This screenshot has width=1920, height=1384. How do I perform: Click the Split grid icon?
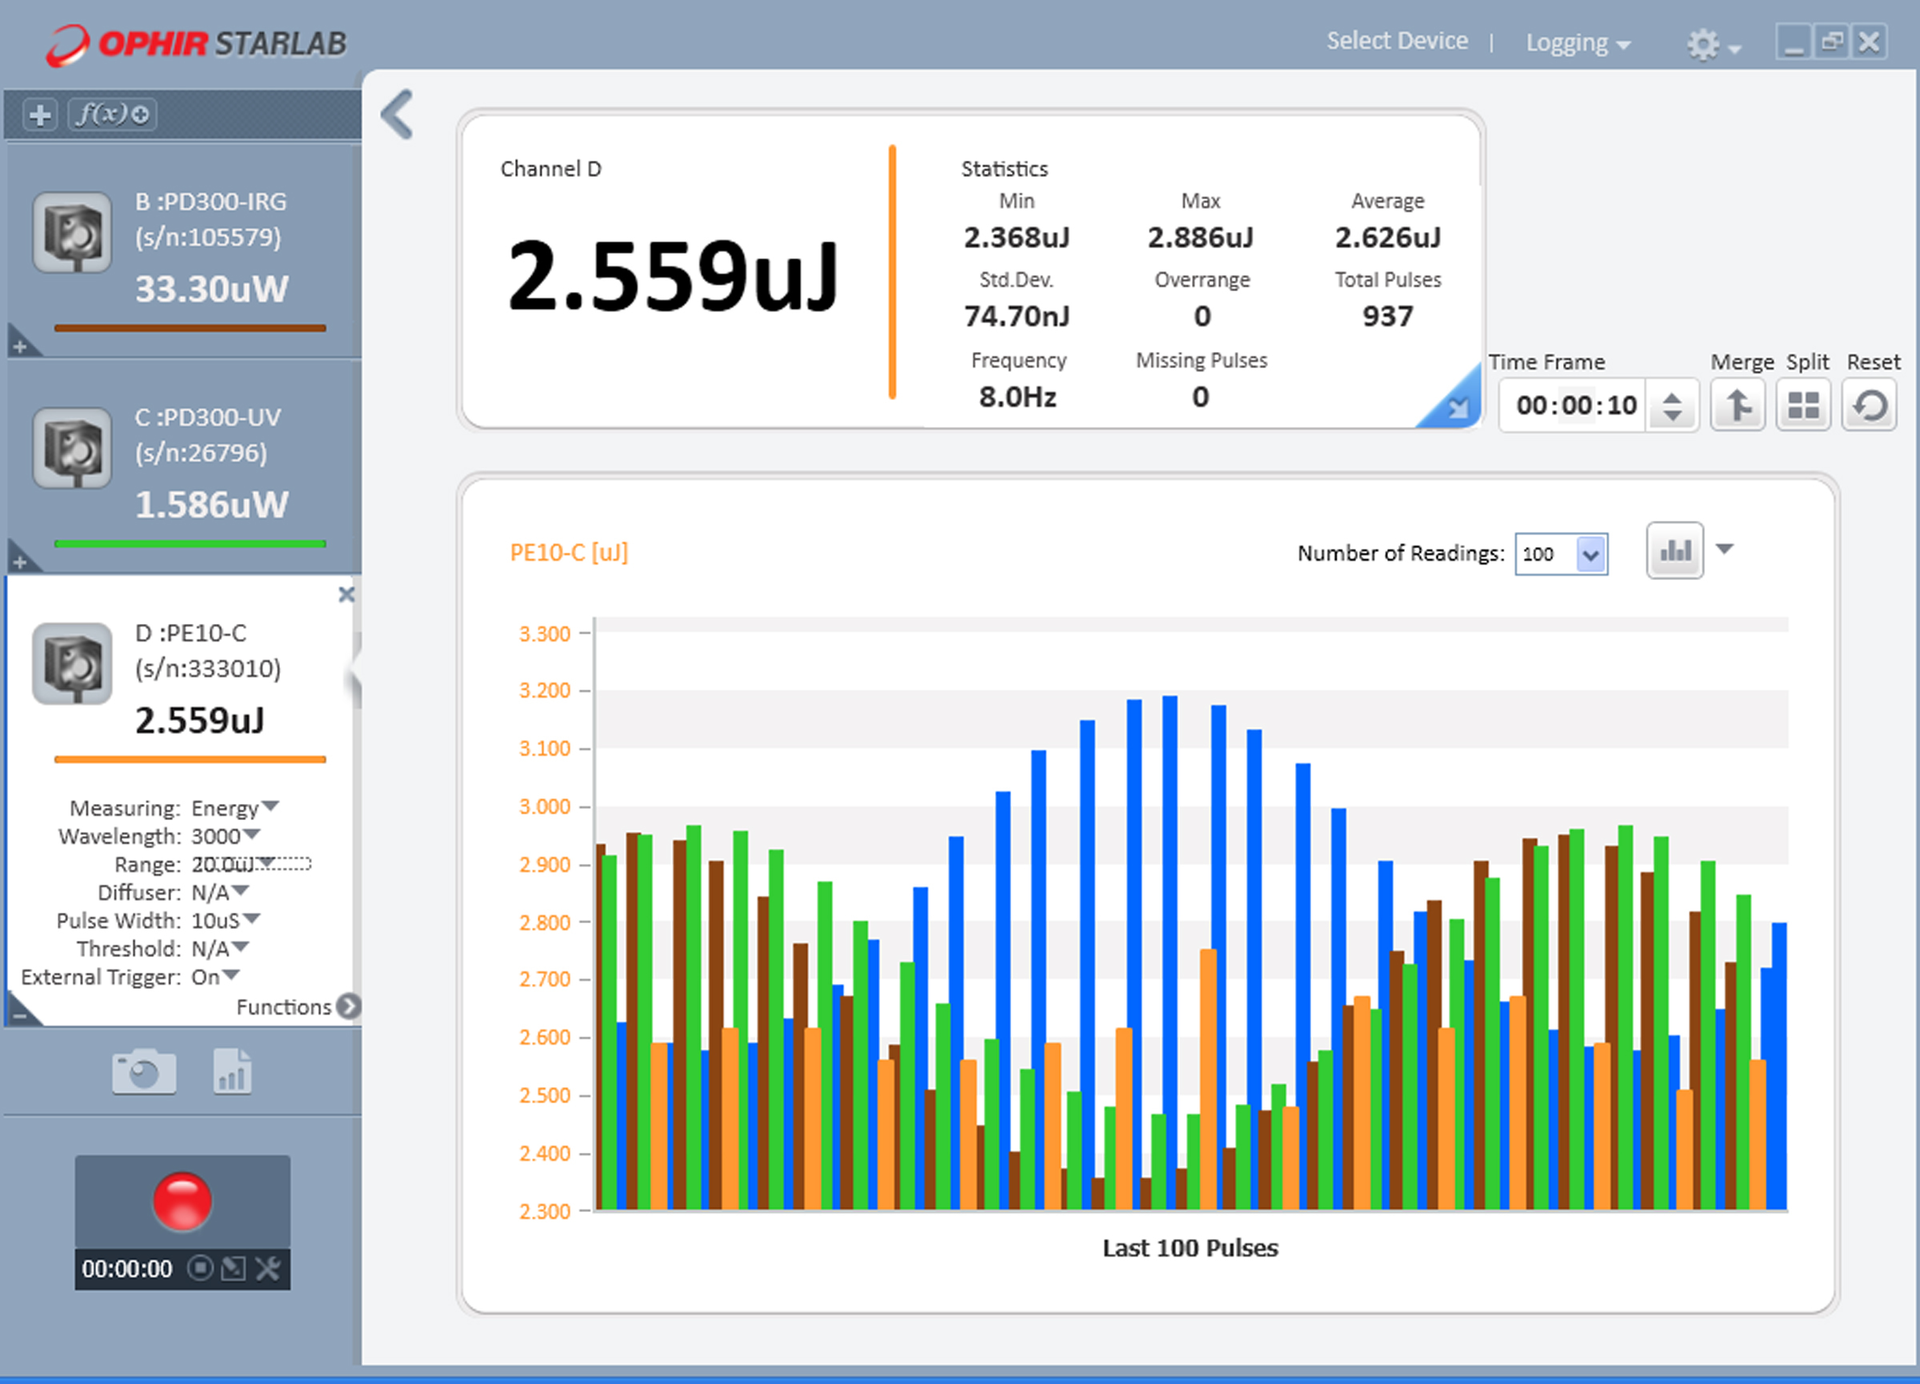pos(1803,405)
